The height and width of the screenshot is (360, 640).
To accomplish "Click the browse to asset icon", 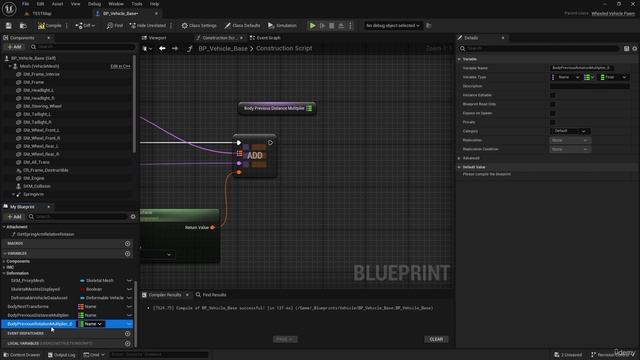I will click(23, 26).
